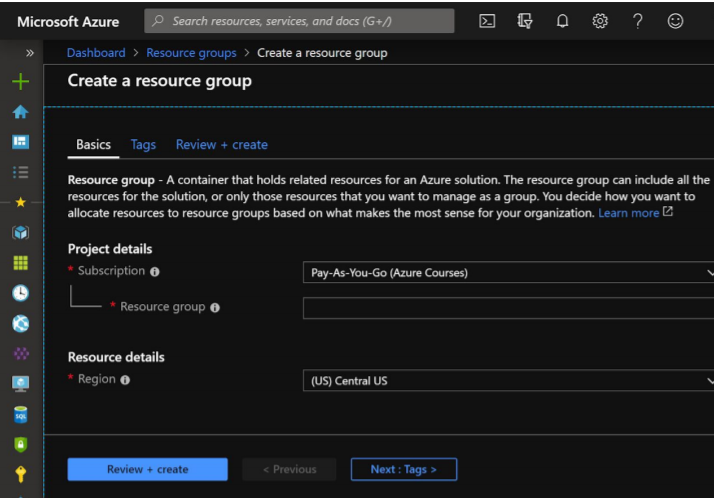Viewport: 714px width, 498px height.
Task: Click the green plus Create a resource icon
Action: pos(20,83)
